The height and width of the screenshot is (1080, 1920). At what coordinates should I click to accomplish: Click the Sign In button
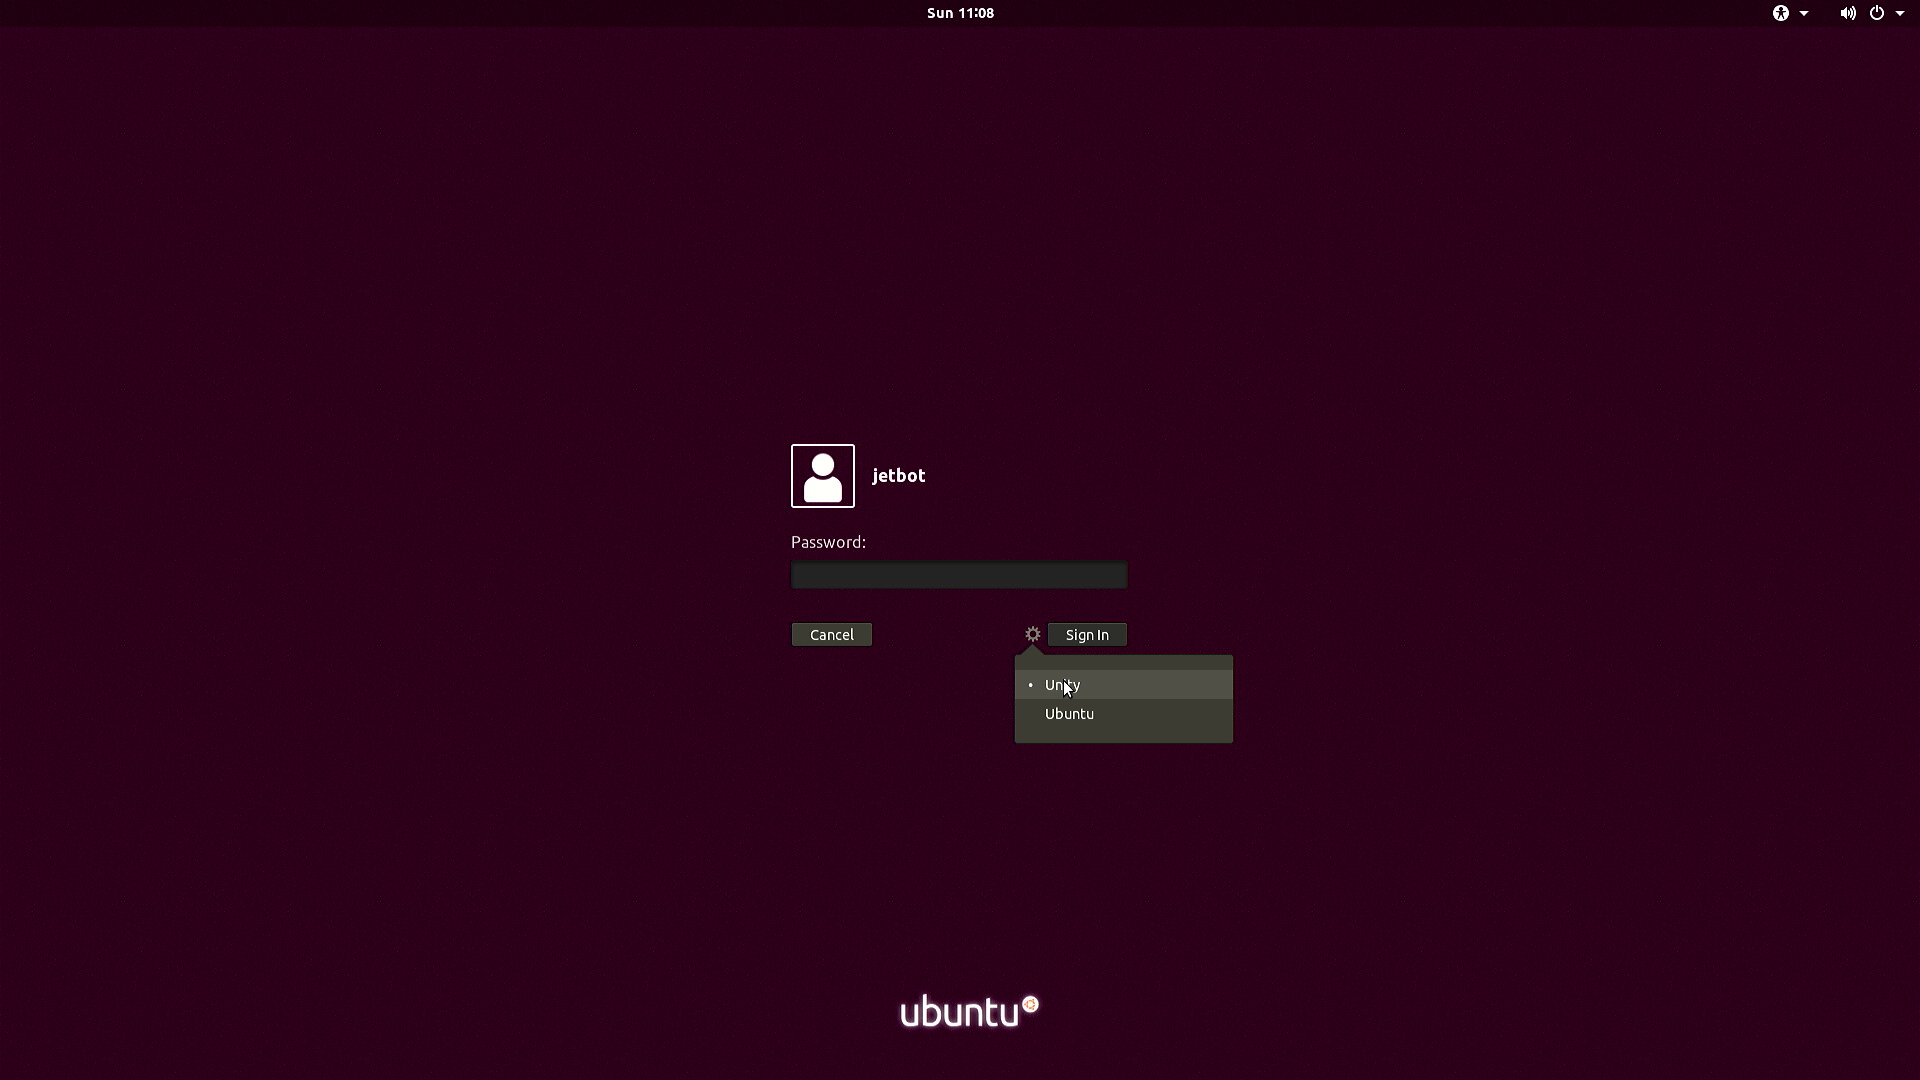click(1087, 635)
